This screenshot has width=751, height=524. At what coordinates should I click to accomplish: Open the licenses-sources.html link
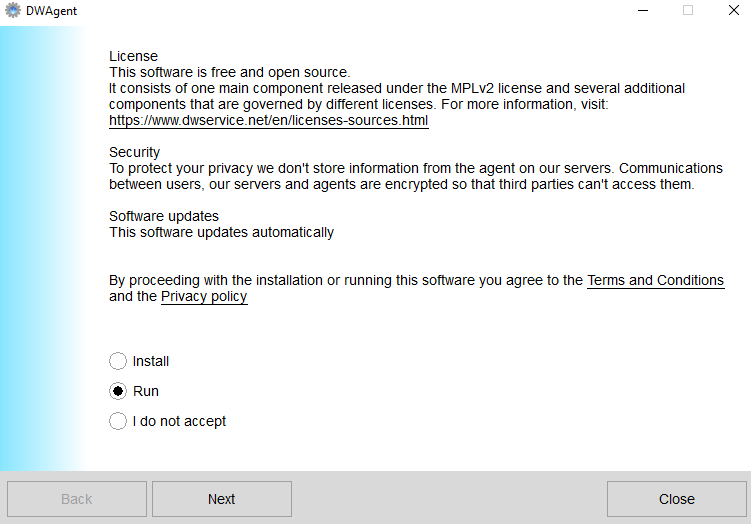pyautogui.click(x=269, y=120)
